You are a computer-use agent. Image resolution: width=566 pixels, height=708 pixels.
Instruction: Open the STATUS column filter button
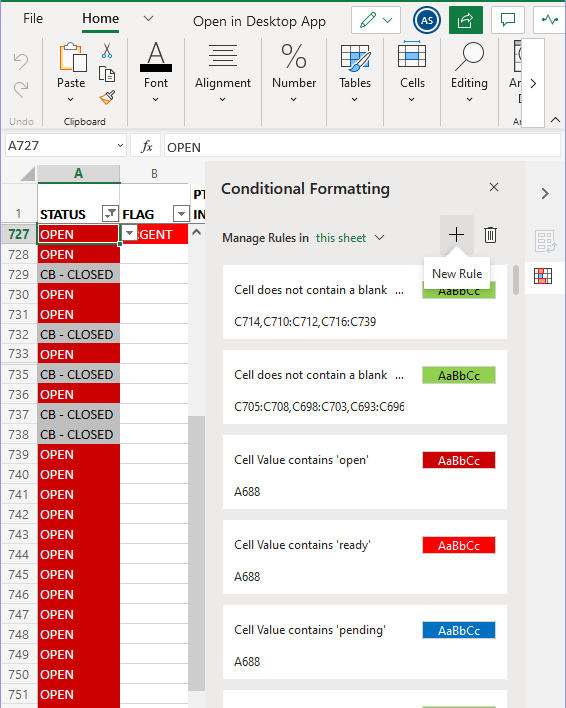(x=110, y=213)
